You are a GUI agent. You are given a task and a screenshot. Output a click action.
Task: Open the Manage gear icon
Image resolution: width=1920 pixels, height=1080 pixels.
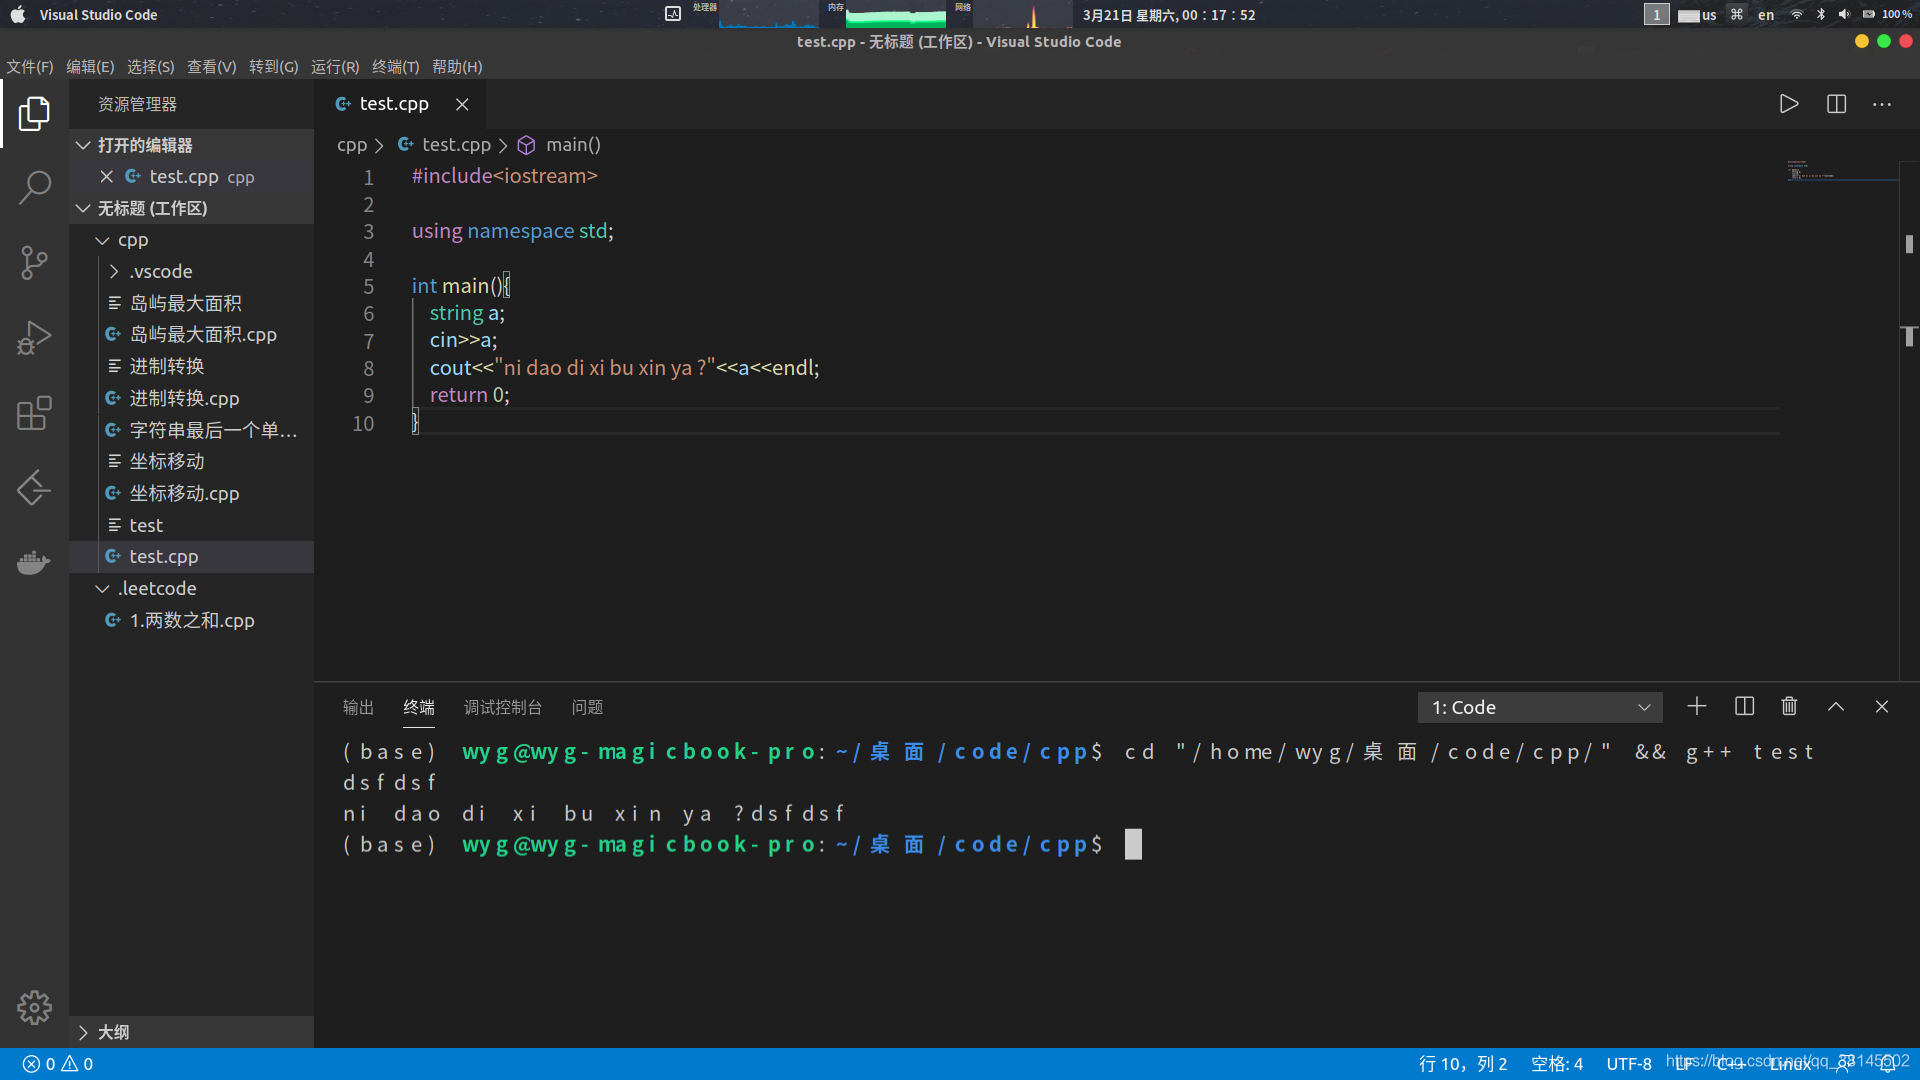pos(34,1007)
